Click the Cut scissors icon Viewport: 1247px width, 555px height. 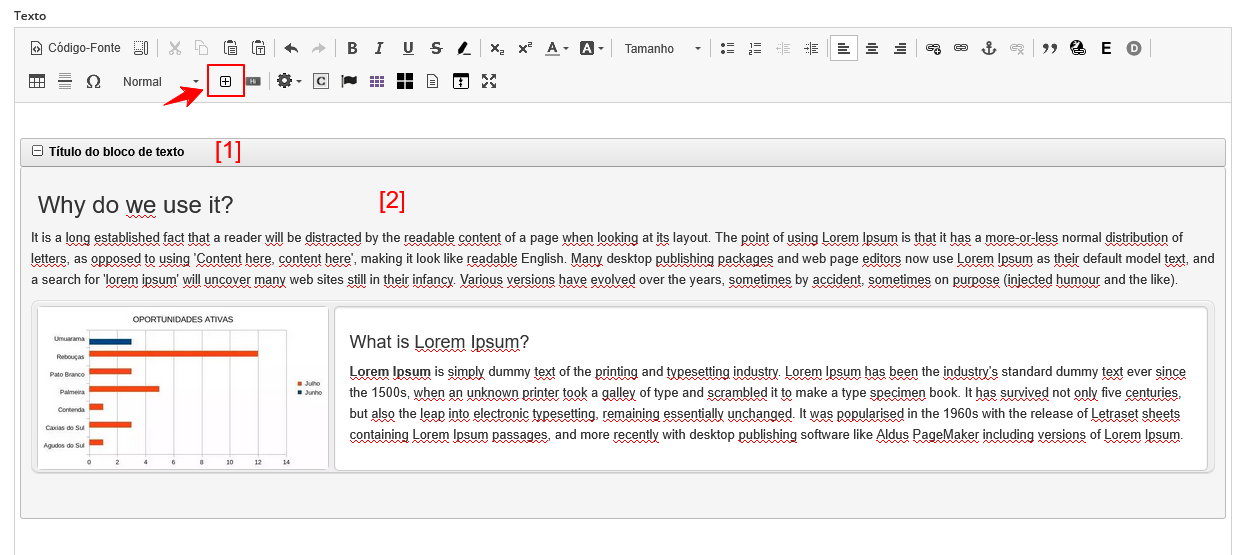click(175, 48)
